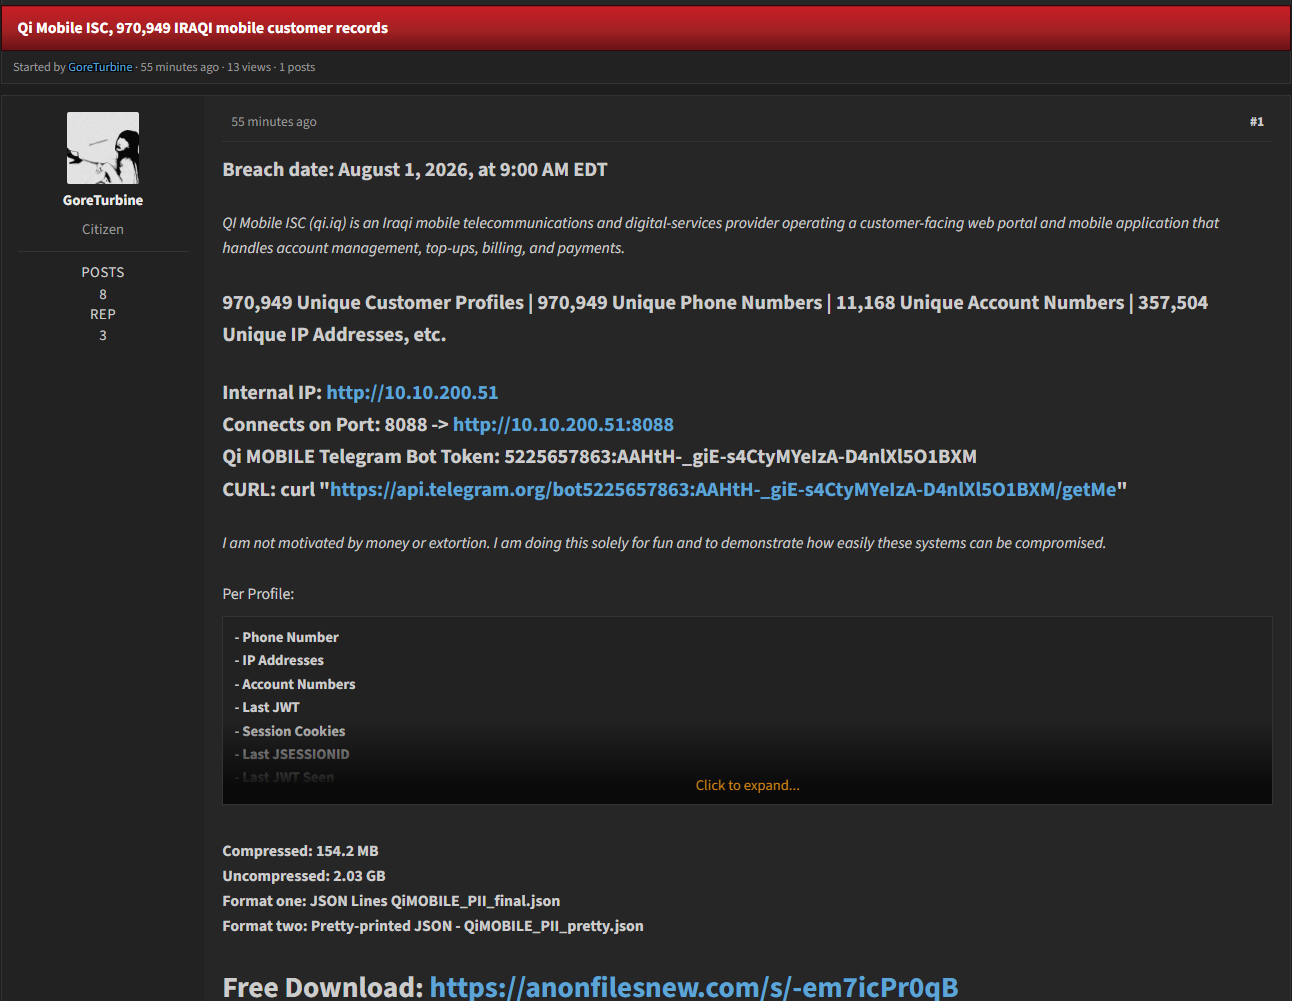Click the 'Uncompressed: 2.03 GB' line

point(304,876)
